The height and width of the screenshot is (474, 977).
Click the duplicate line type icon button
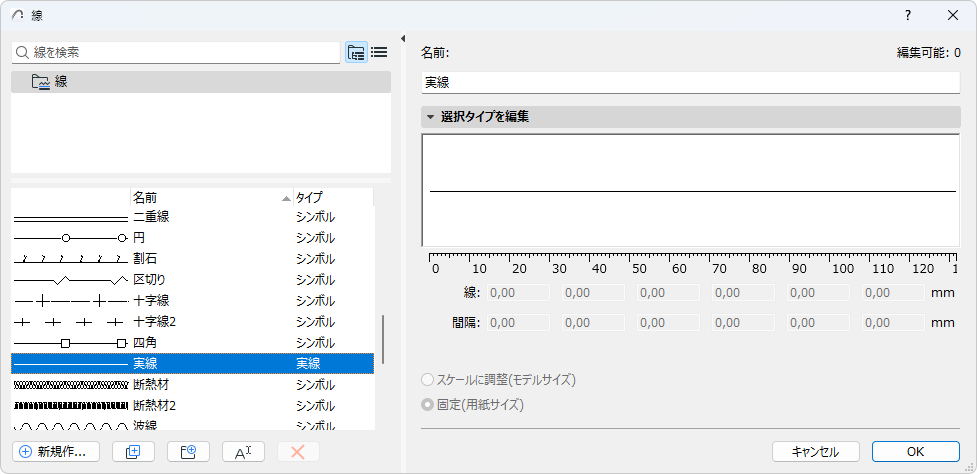[133, 452]
